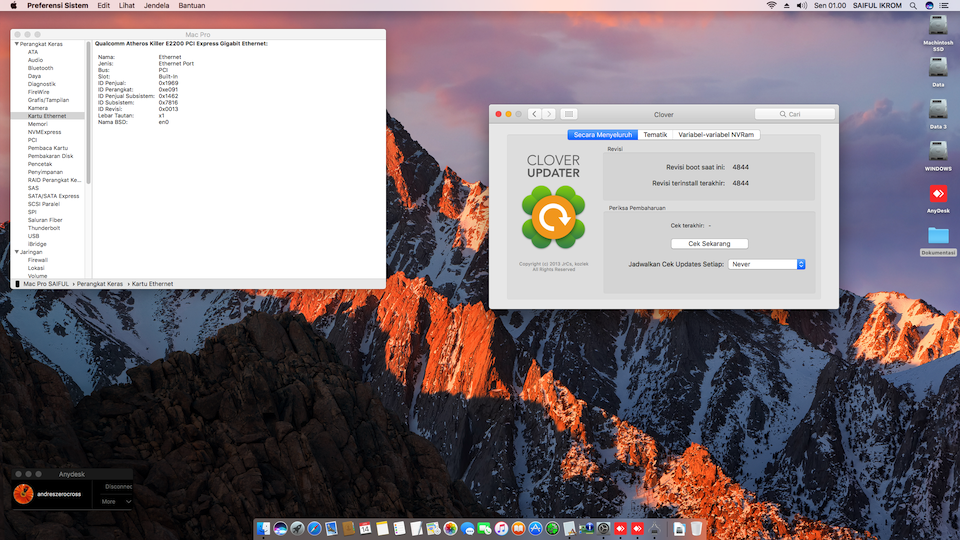Open the More dropdown in Anydesk window
Viewport: 960px width, 540px height.
116,501
